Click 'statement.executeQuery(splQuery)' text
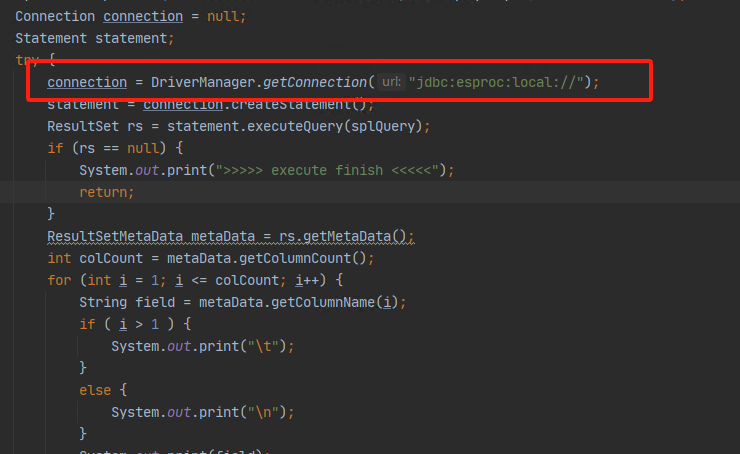 coord(294,126)
